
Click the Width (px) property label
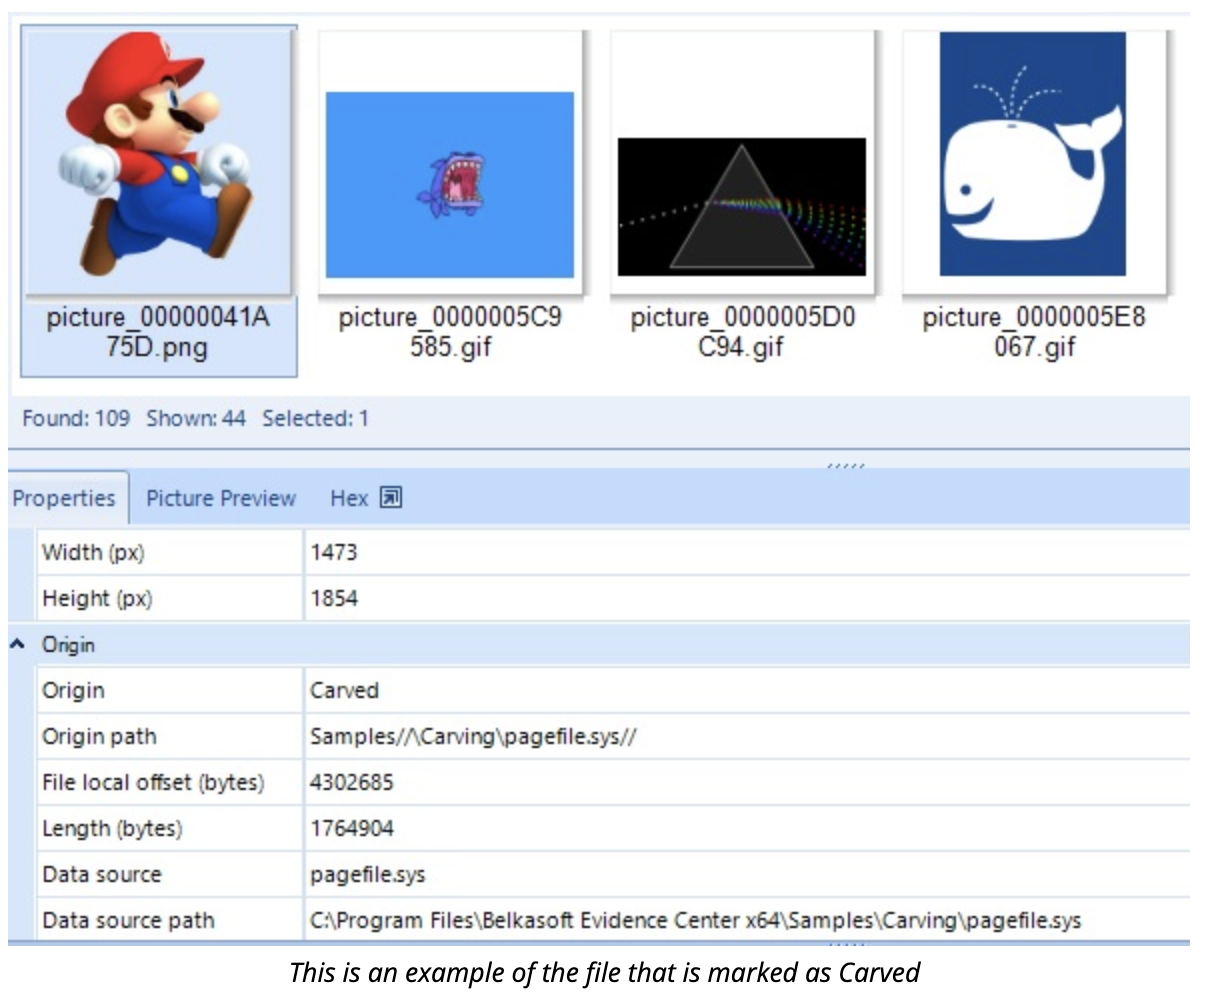92,552
